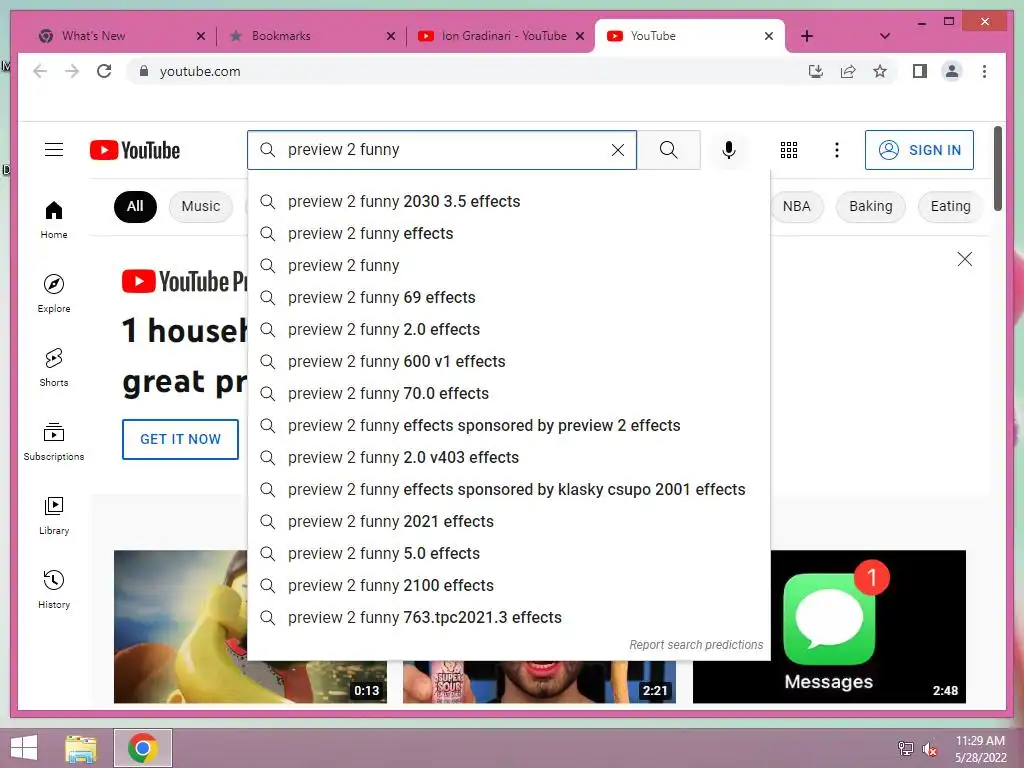Open the Chrome three-dot menu

click(984, 71)
